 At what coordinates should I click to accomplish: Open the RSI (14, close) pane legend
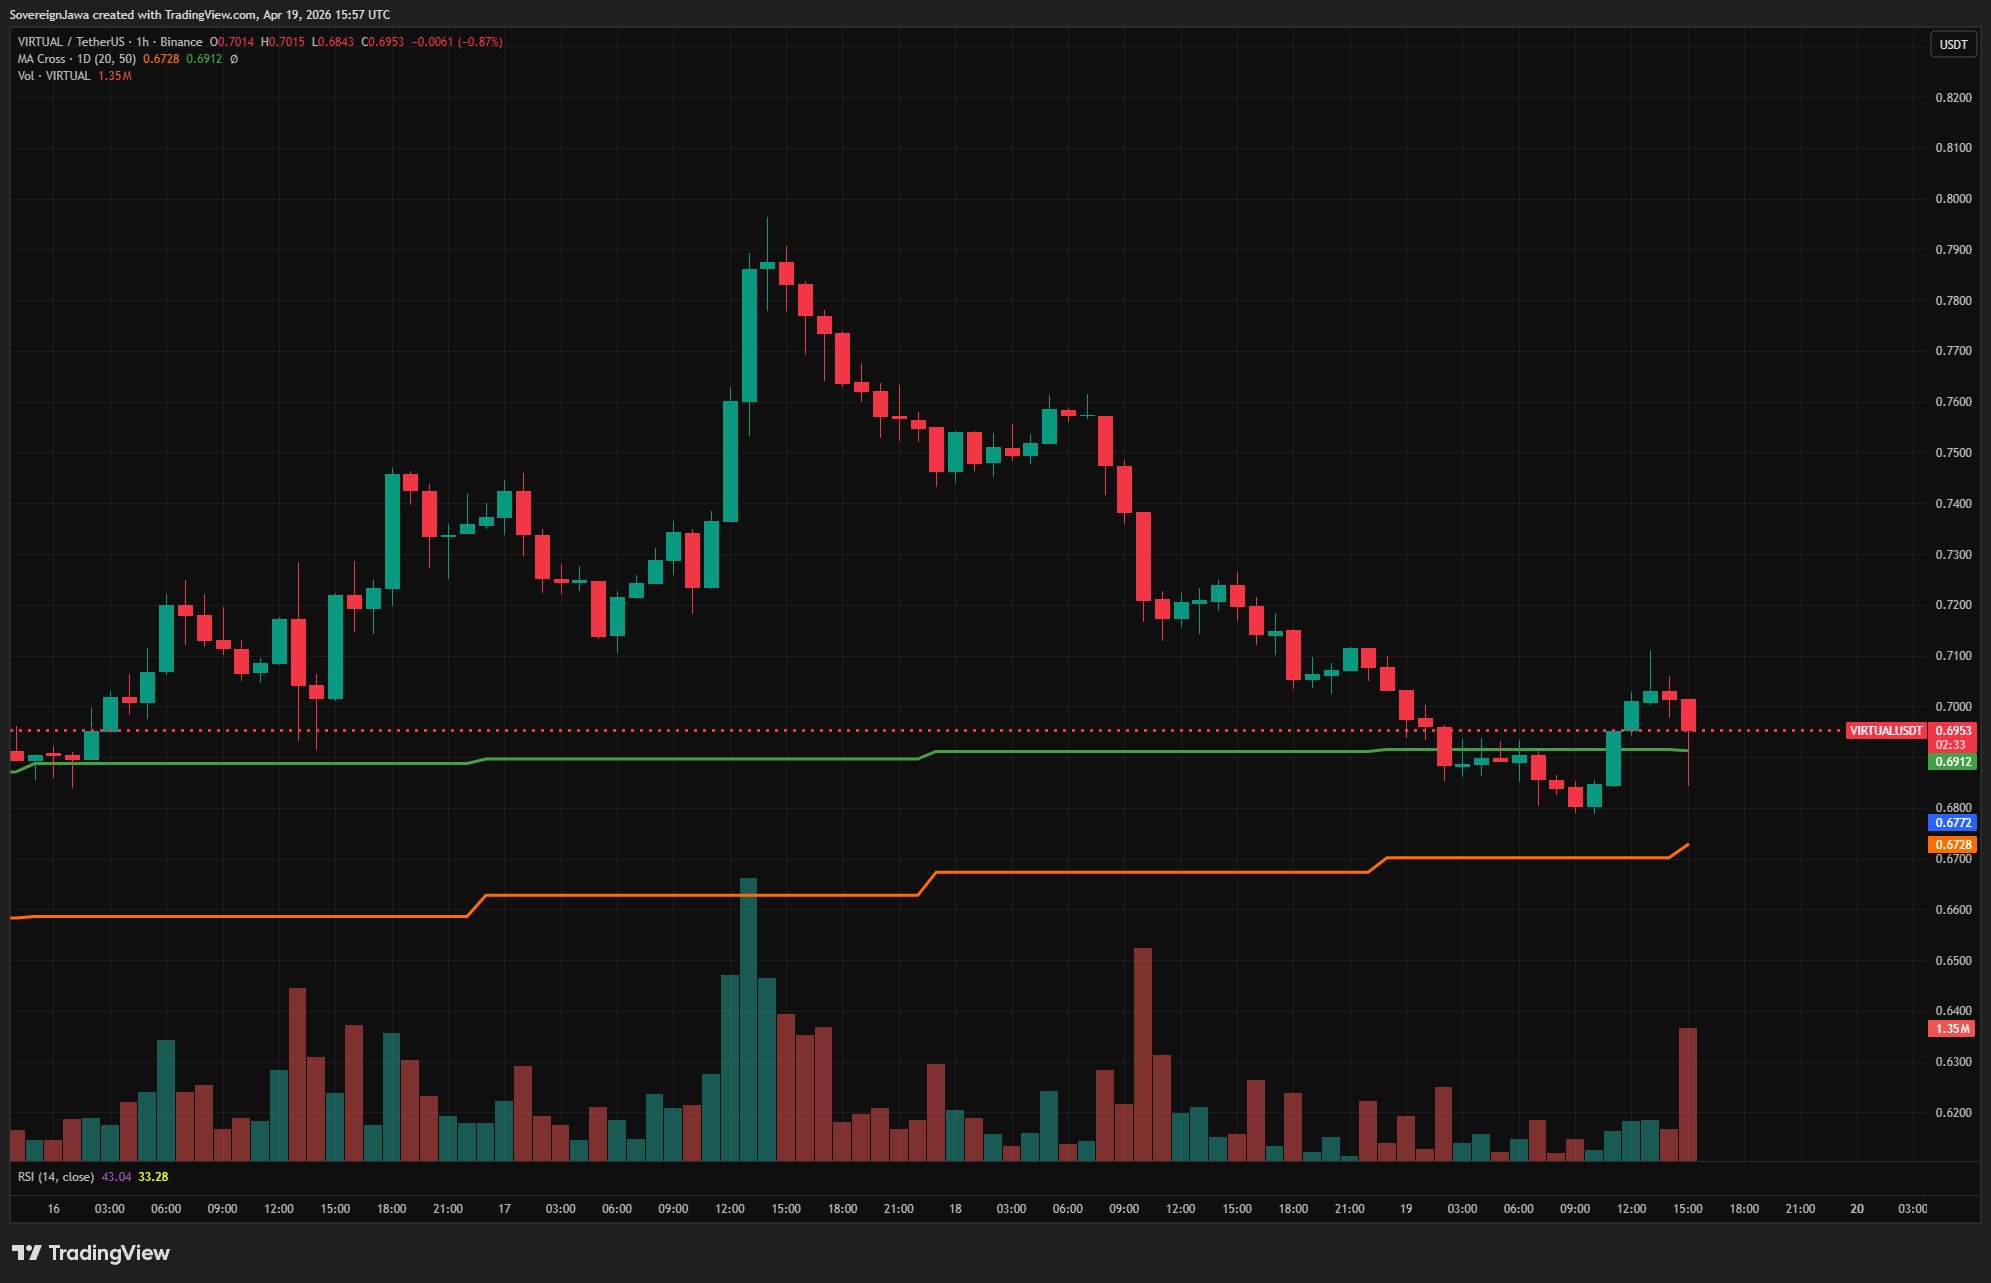56,1177
